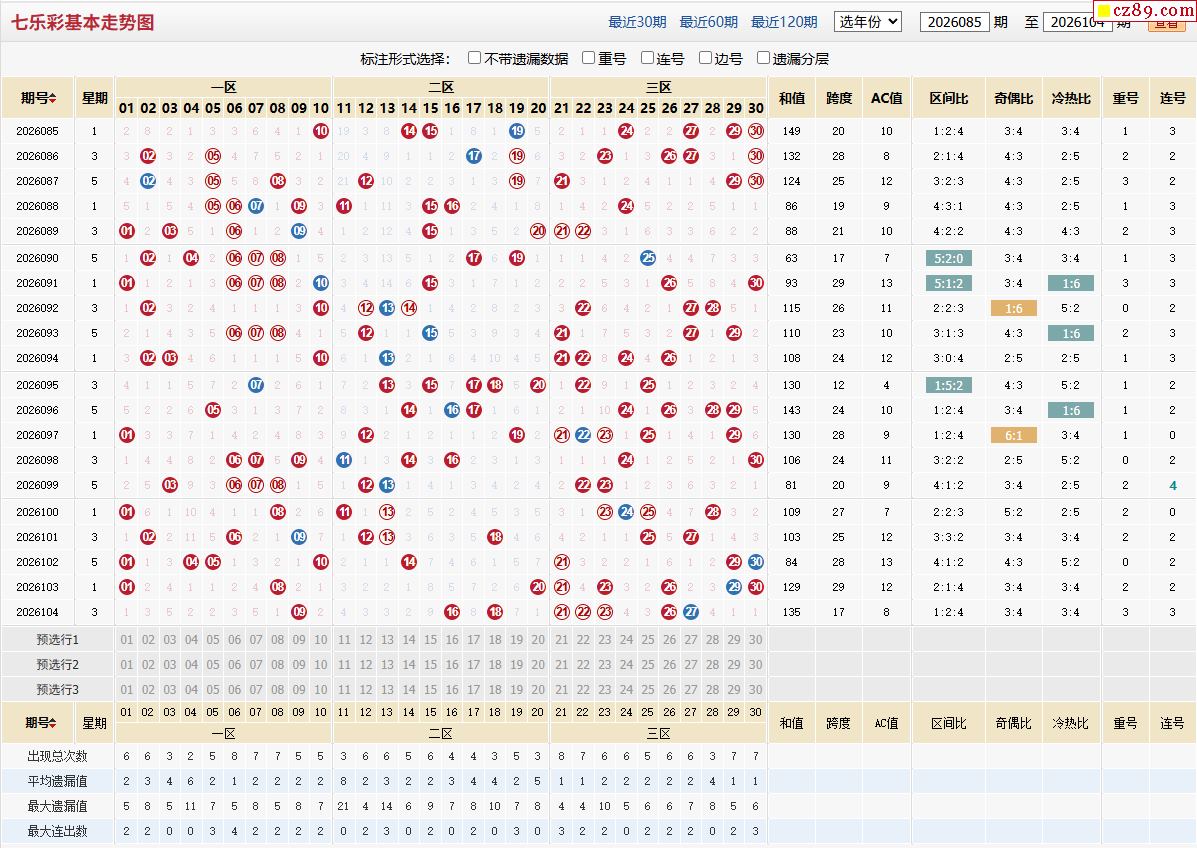The width and height of the screenshot is (1197, 848).
Task: Sort by the bottom 期号 header arrows
Action: click(x=53, y=723)
